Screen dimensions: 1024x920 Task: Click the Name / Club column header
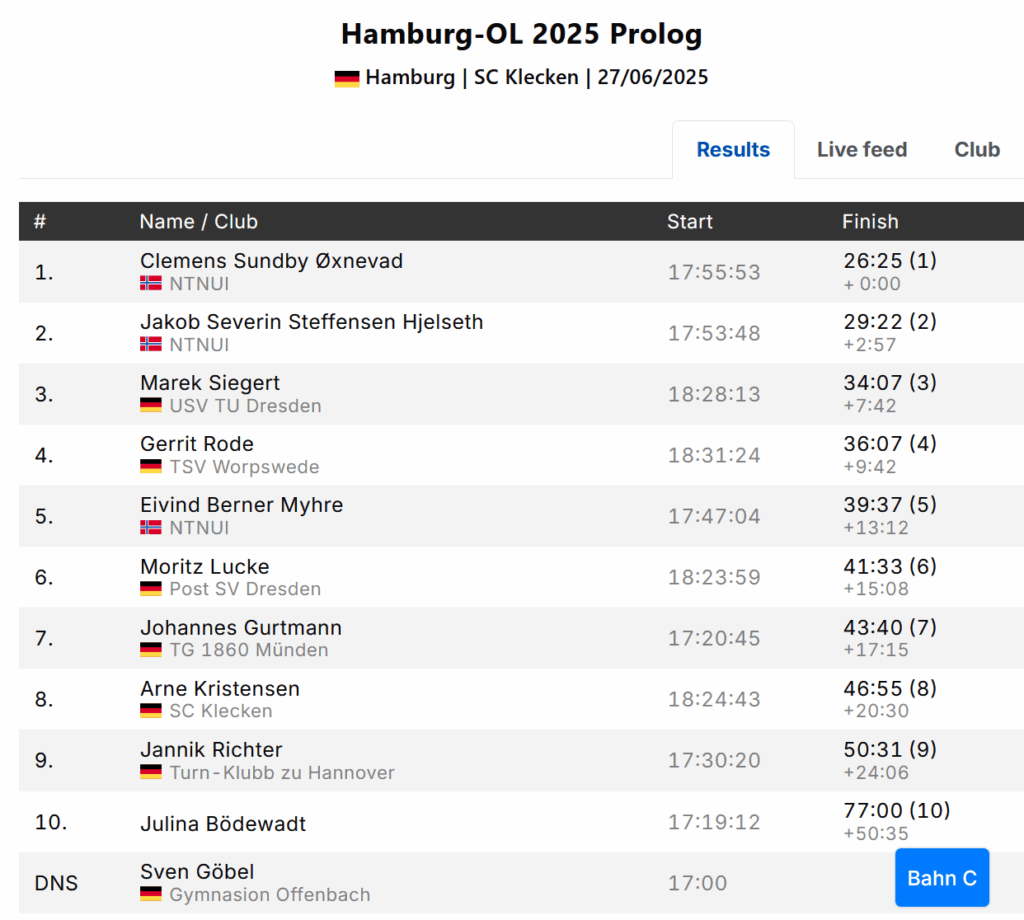click(198, 222)
